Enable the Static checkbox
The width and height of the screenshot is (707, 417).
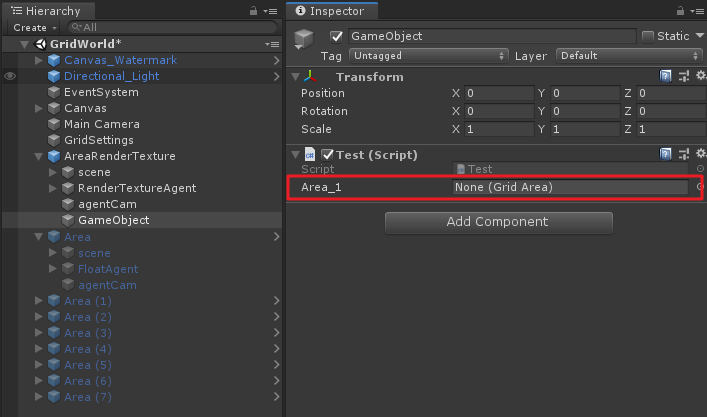[648, 37]
